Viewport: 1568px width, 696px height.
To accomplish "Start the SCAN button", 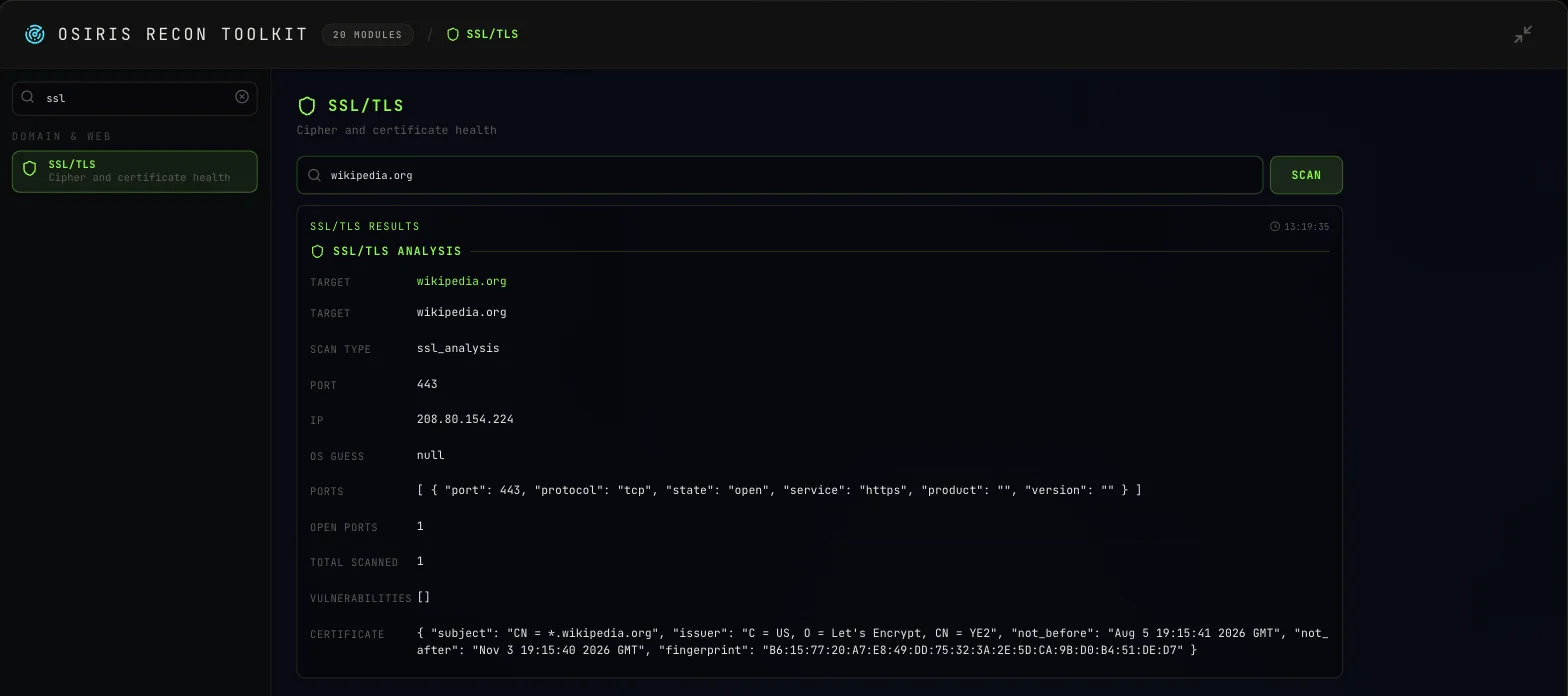I will [x=1306, y=175].
